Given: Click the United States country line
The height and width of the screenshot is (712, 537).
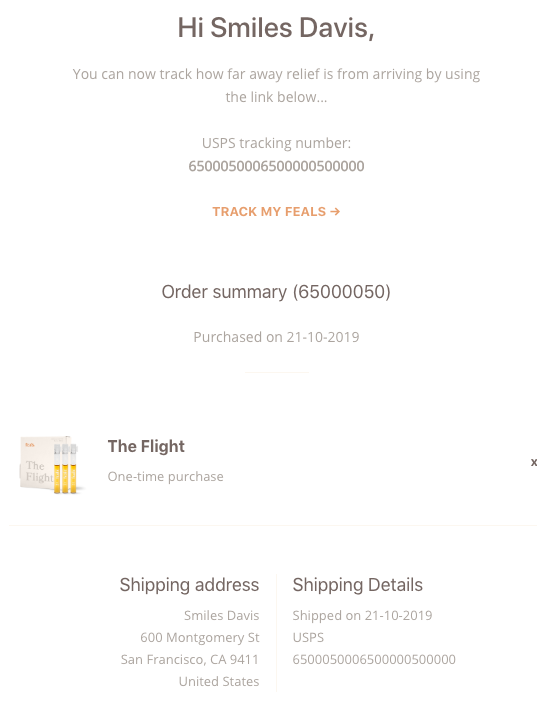Looking at the screenshot, I should pos(219,681).
